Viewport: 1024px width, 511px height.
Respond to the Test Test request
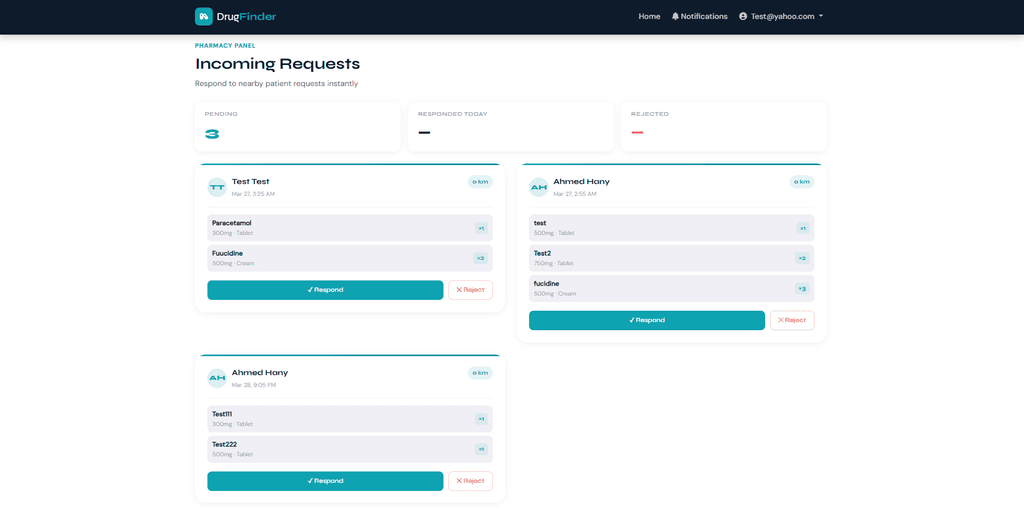tap(325, 290)
